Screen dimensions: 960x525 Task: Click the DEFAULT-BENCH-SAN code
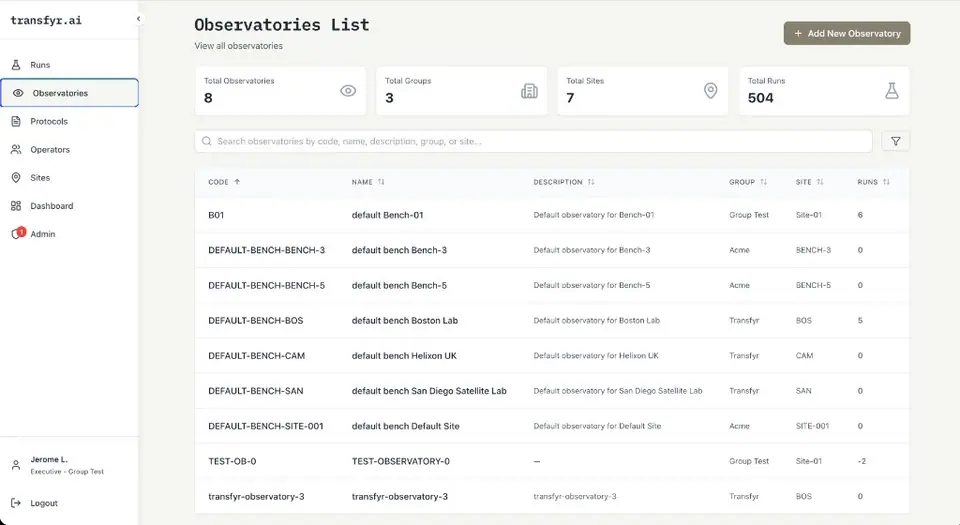point(255,391)
